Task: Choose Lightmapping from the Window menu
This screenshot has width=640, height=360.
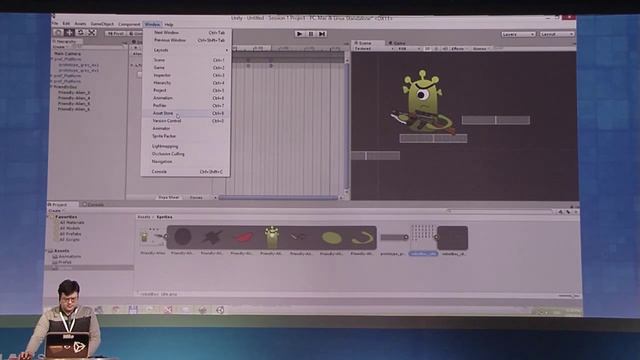Action: (186, 146)
